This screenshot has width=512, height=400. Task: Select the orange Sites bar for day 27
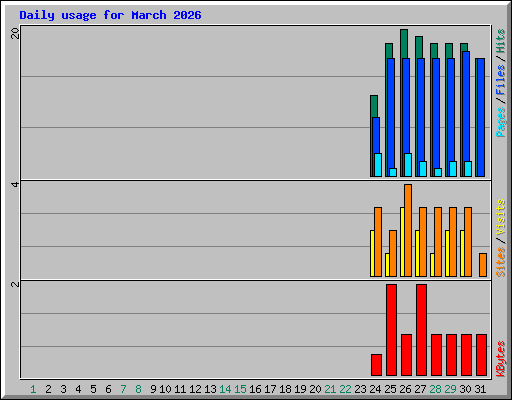point(423,242)
